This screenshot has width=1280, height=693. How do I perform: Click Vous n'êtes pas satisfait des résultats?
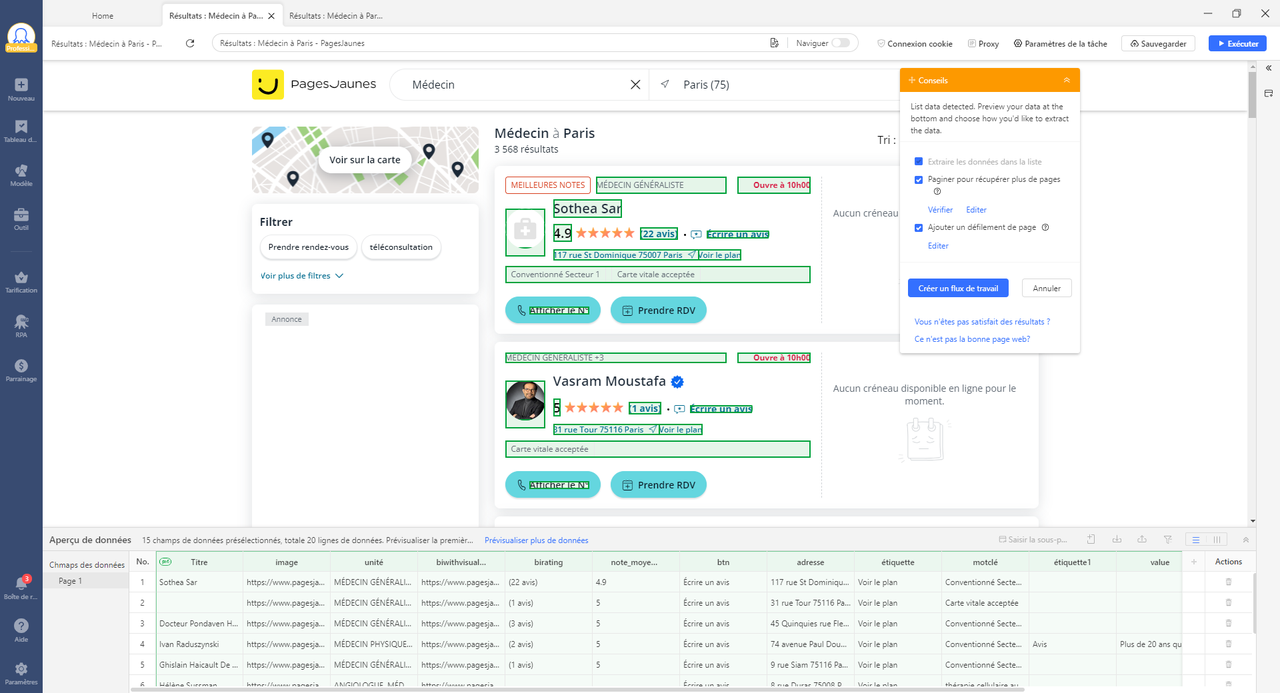click(x=982, y=322)
